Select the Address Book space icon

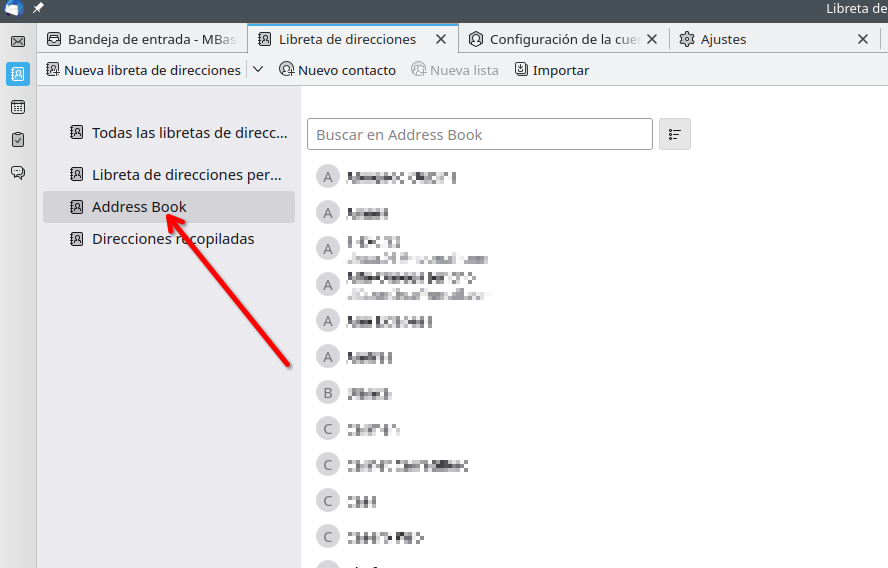(x=18, y=74)
